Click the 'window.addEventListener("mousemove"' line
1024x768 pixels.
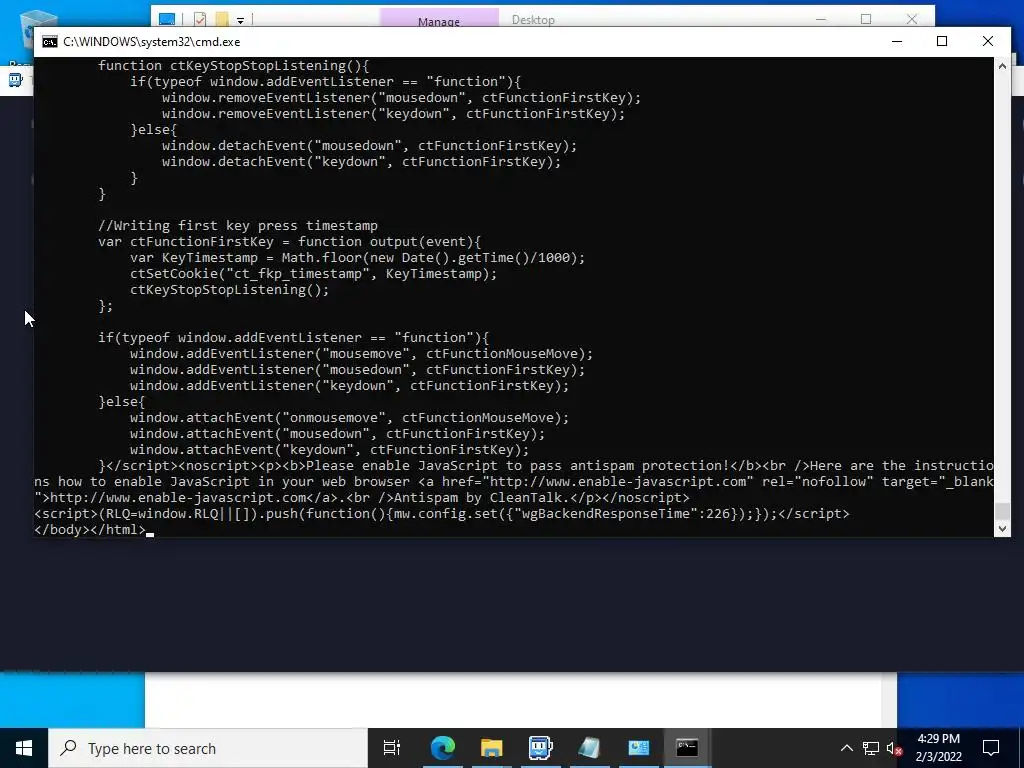click(x=361, y=353)
